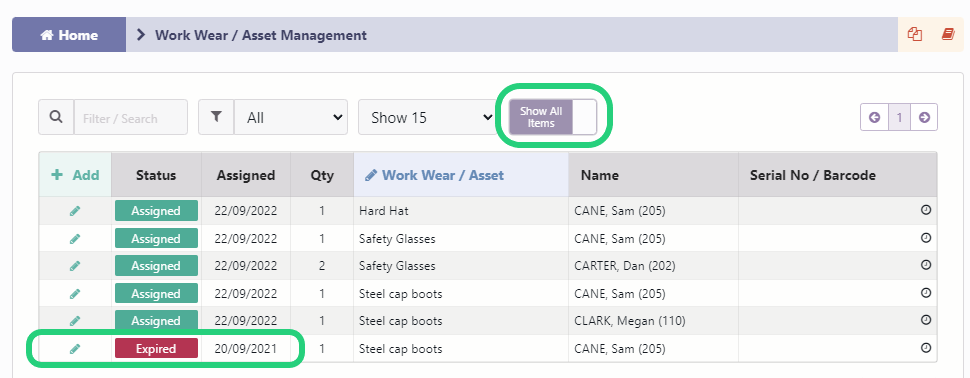Click Assigned status badge for Hard Hat
The height and width of the screenshot is (378, 970).
click(x=156, y=211)
